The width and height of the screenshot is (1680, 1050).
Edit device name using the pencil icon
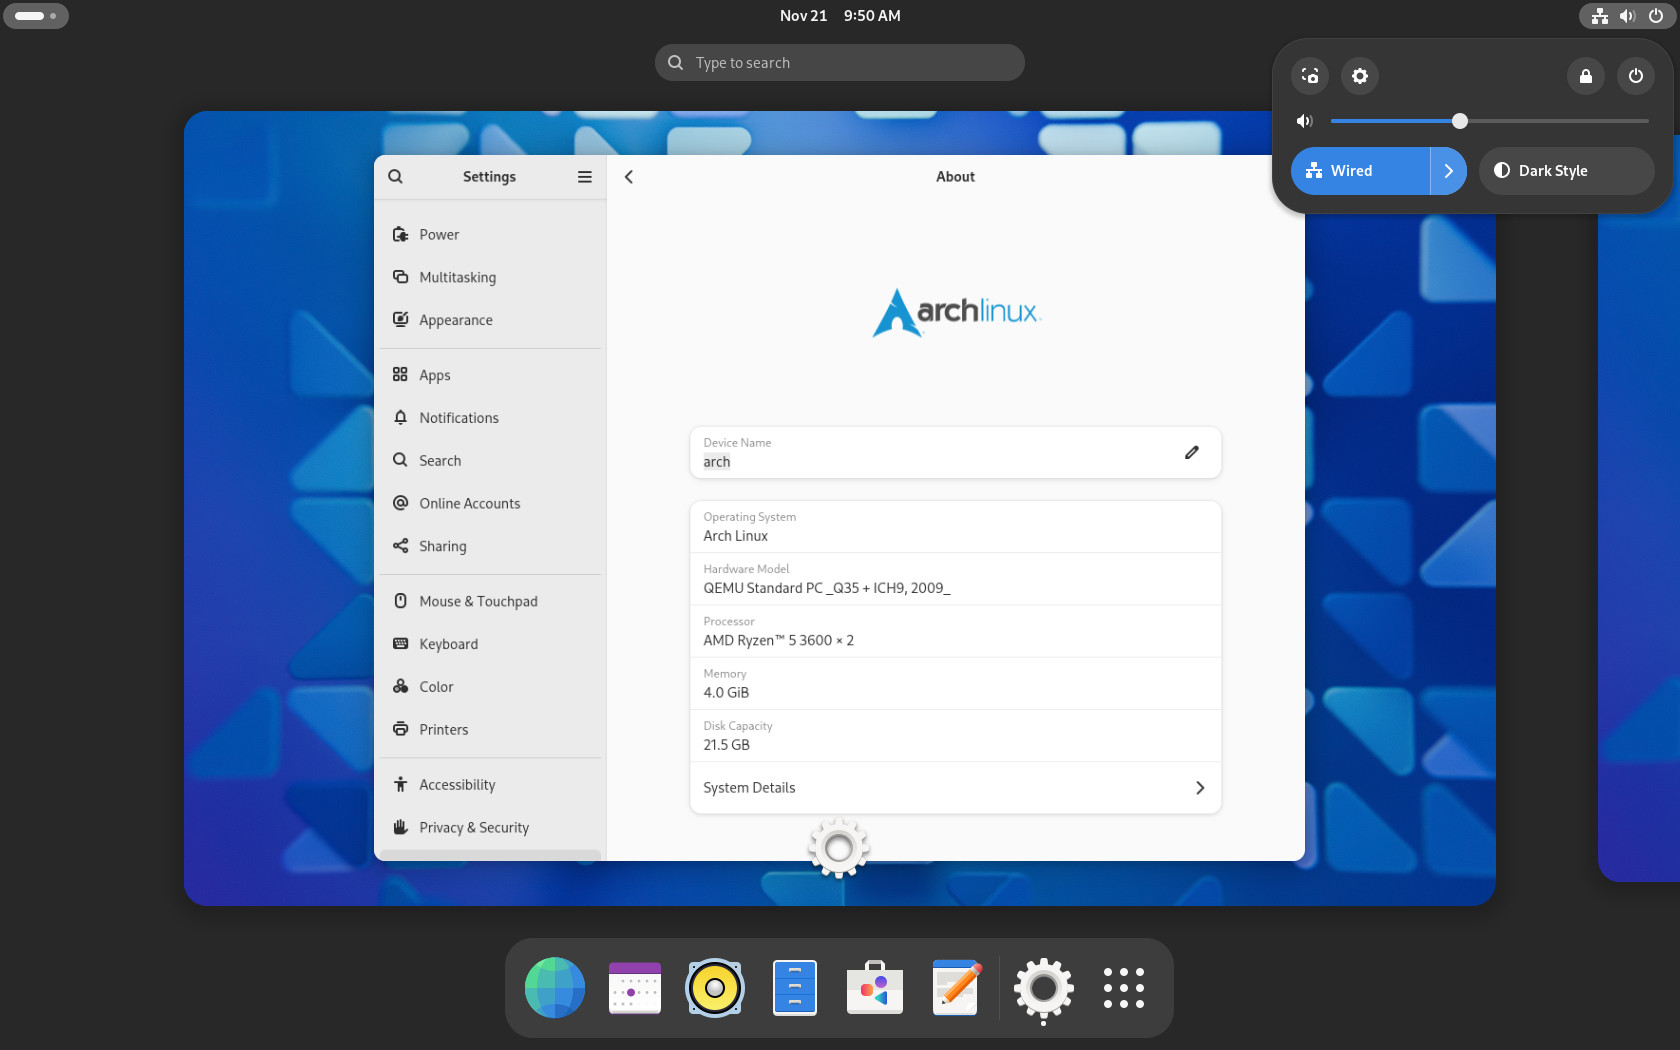[1192, 453]
